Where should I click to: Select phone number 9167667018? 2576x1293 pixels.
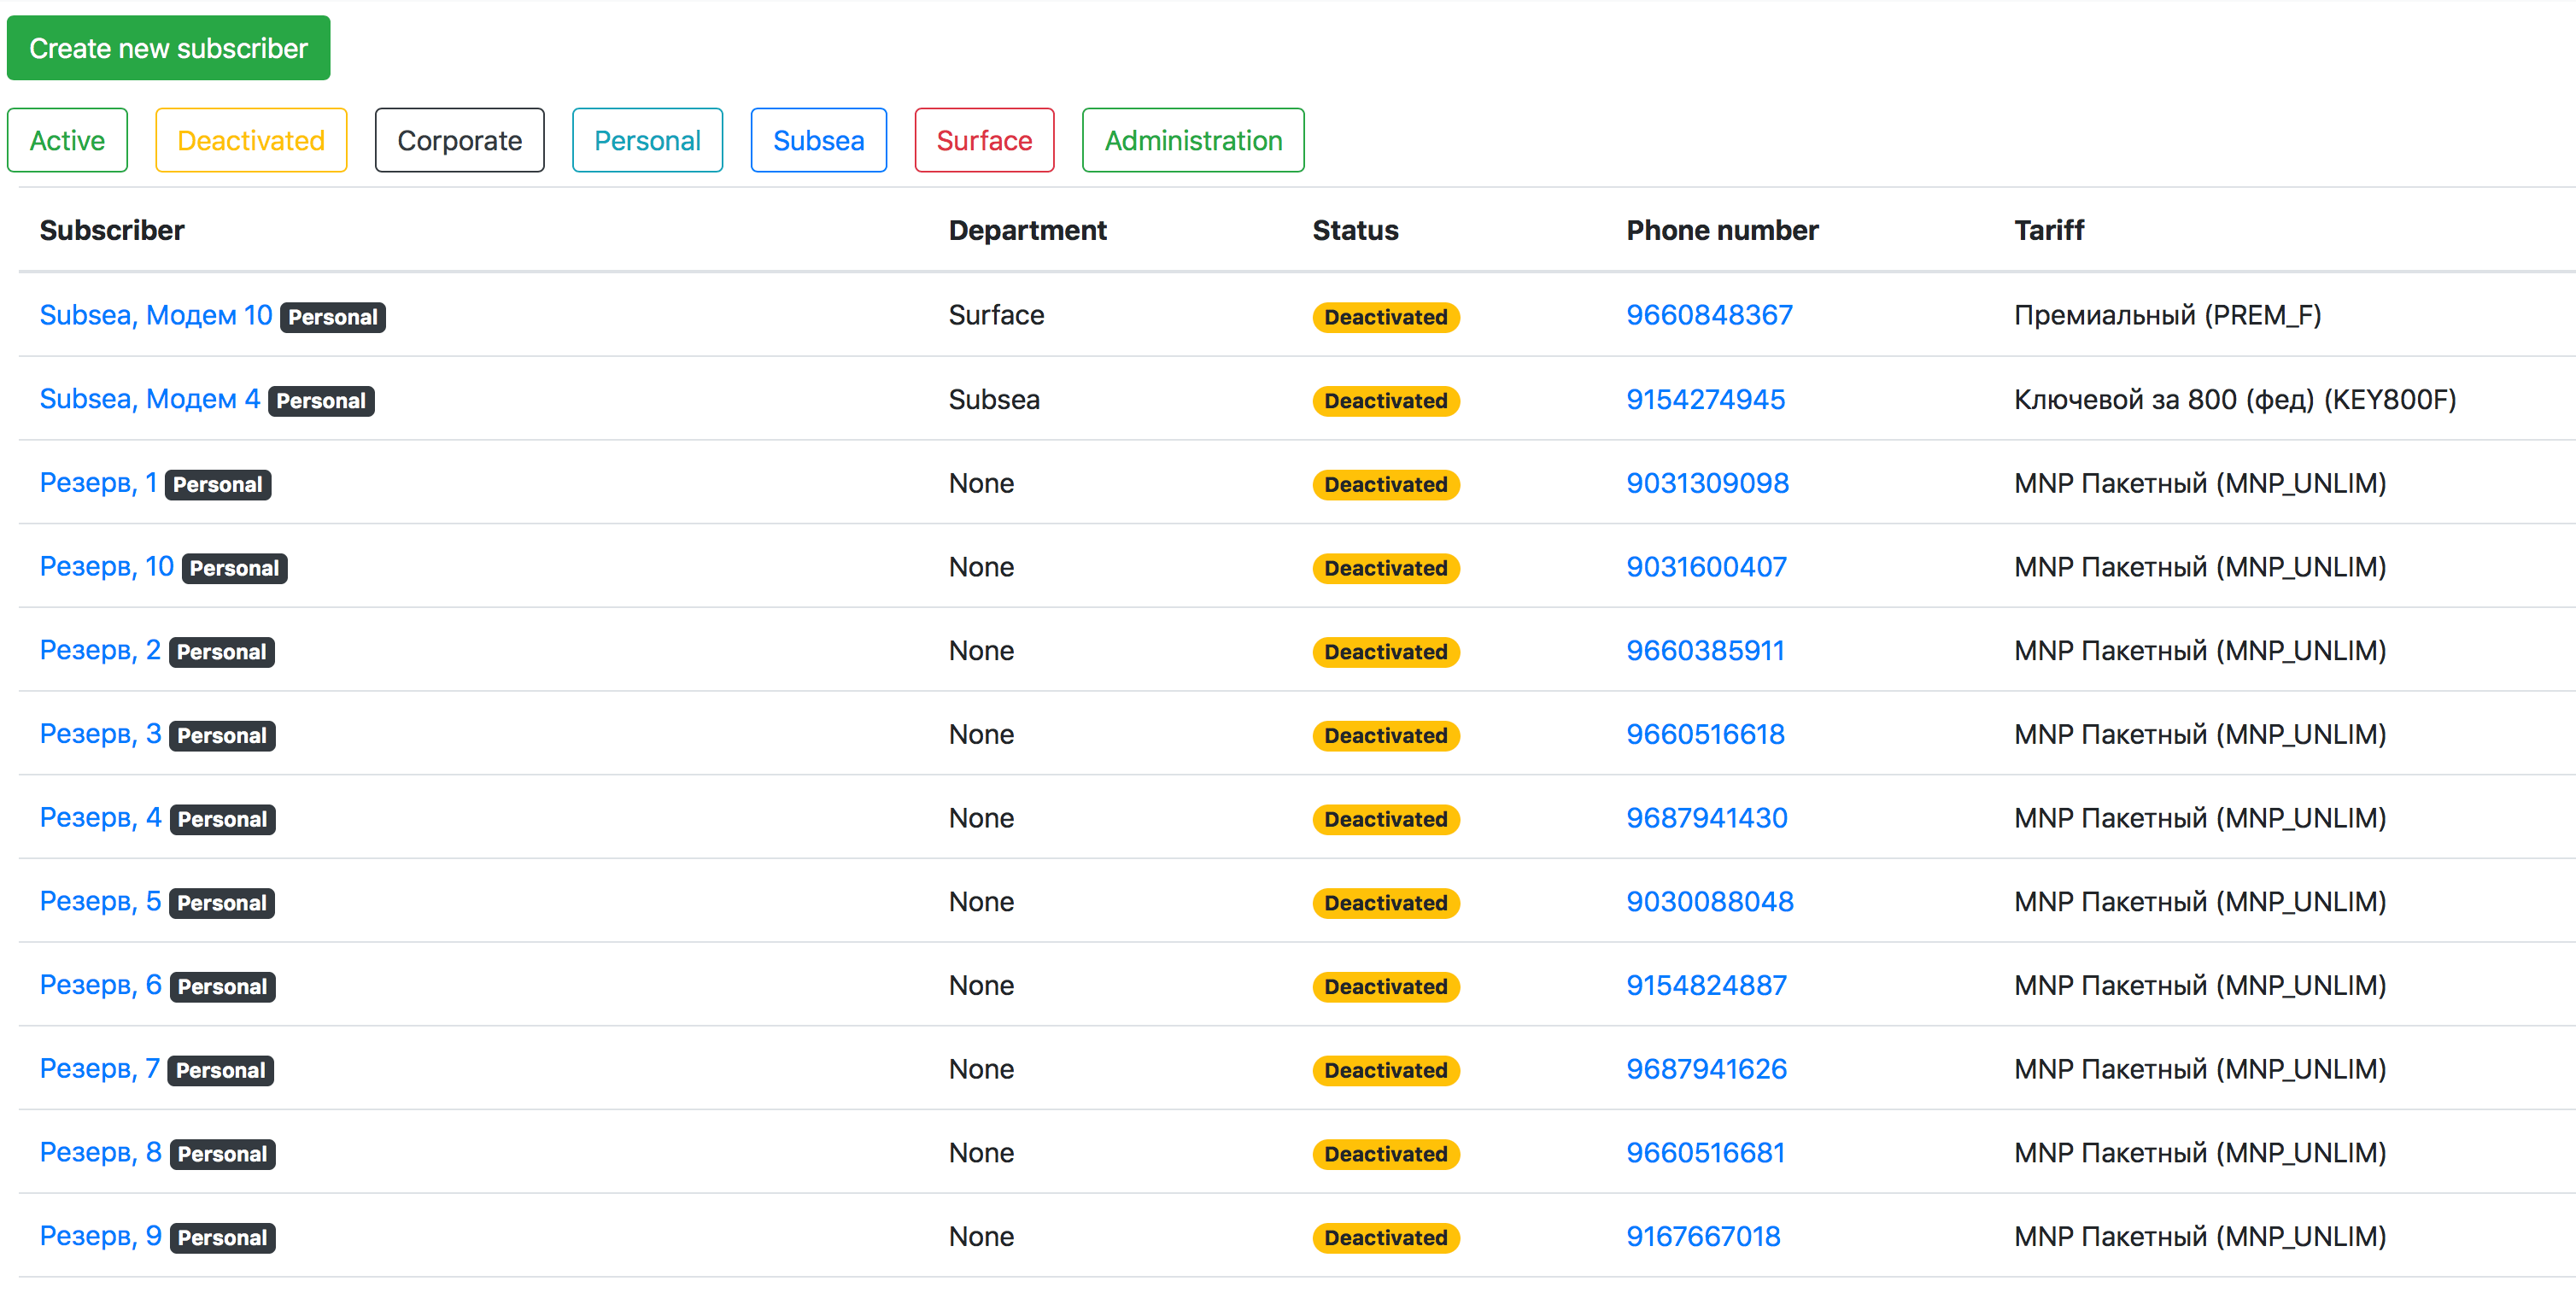[x=1703, y=1236]
